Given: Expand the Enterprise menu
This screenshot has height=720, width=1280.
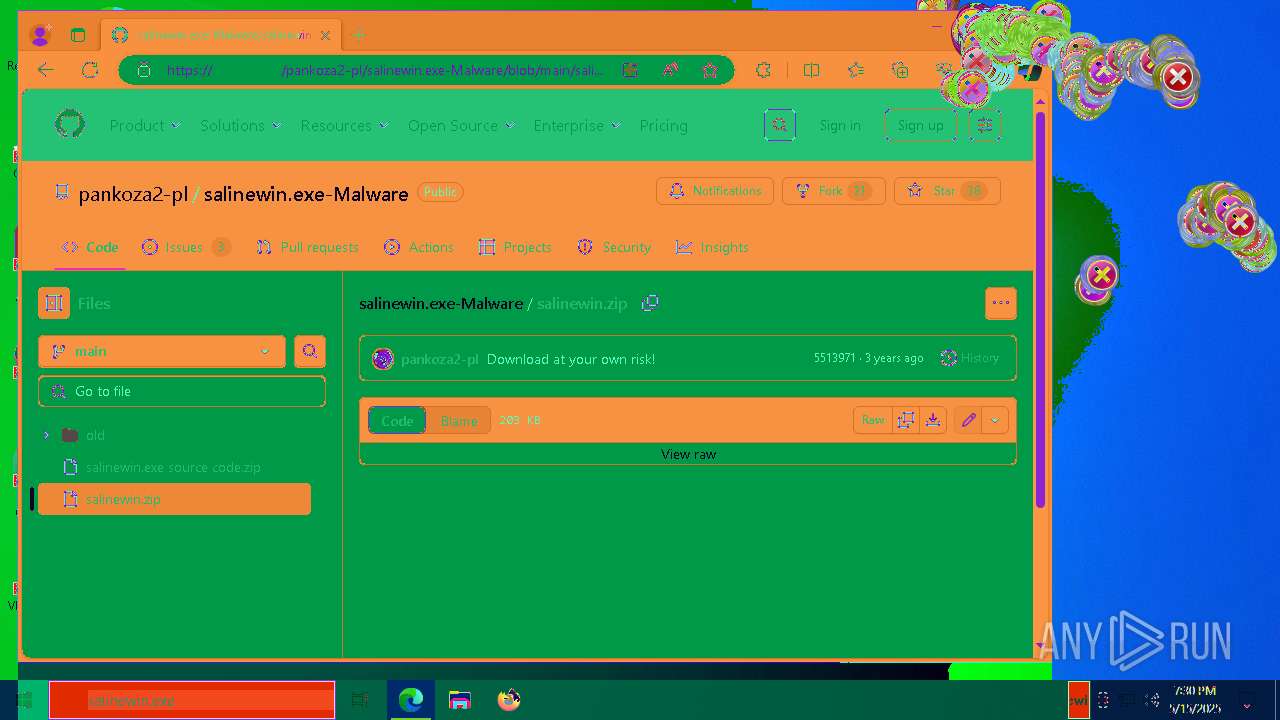Looking at the screenshot, I should pos(577,126).
